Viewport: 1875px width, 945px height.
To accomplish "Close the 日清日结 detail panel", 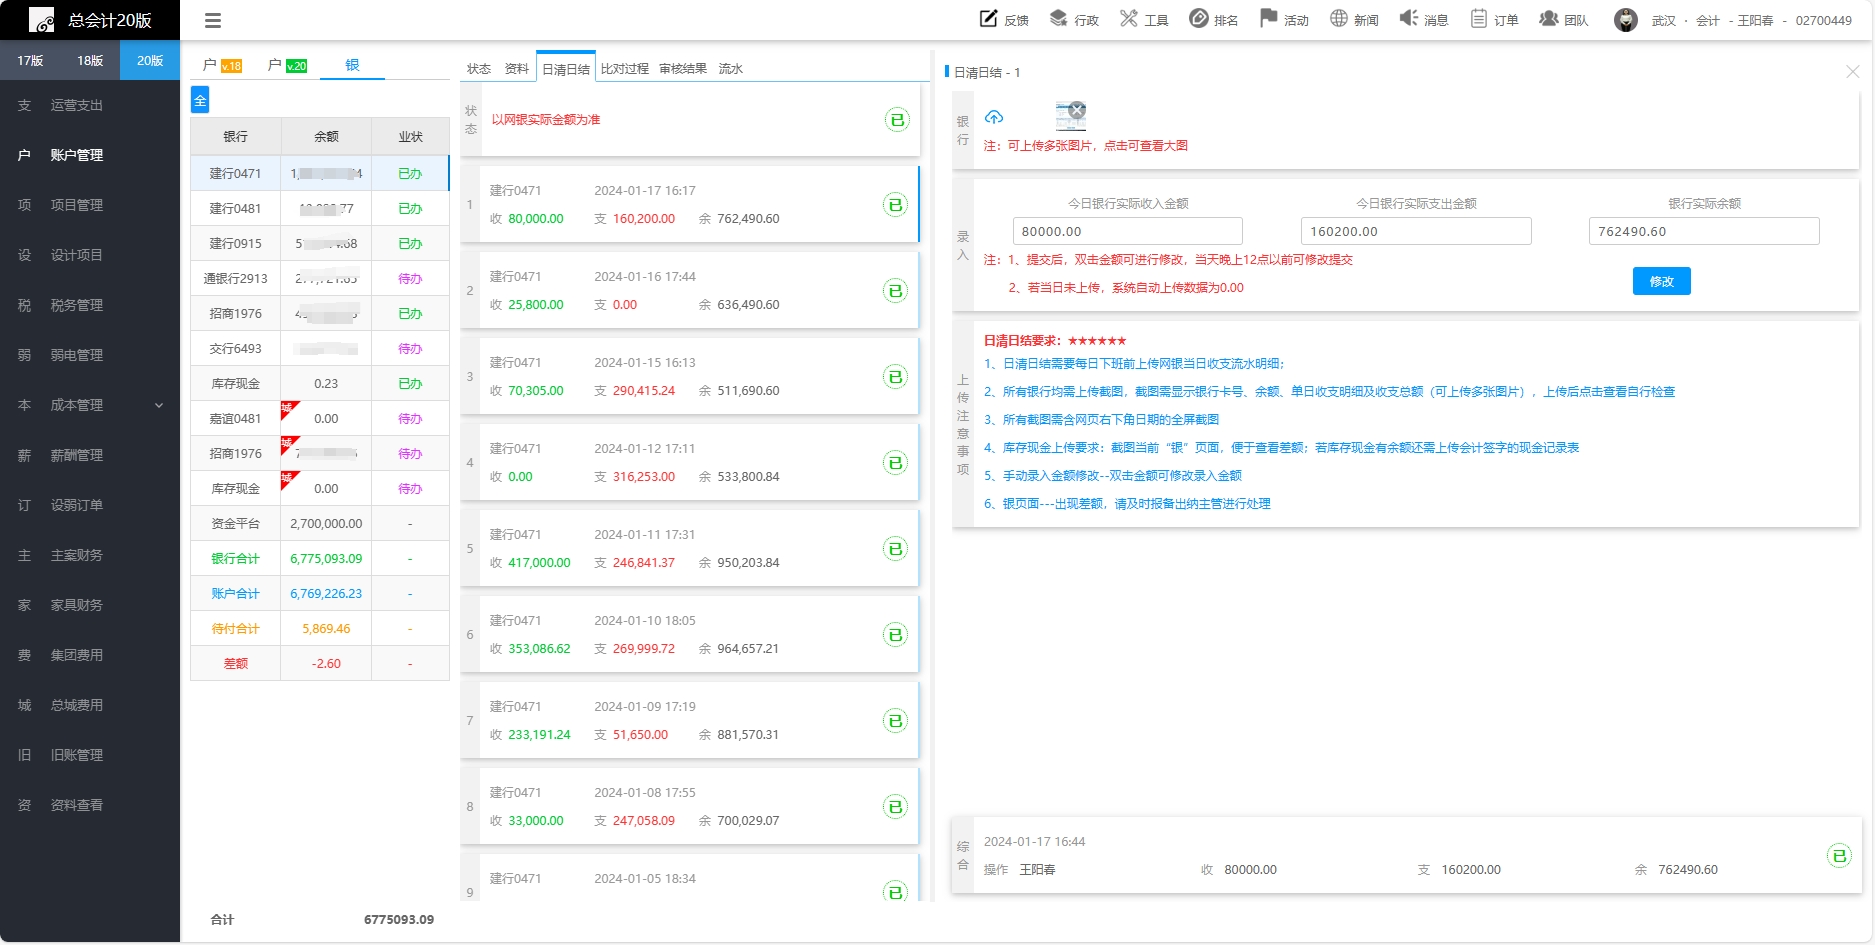I will 1852,72.
